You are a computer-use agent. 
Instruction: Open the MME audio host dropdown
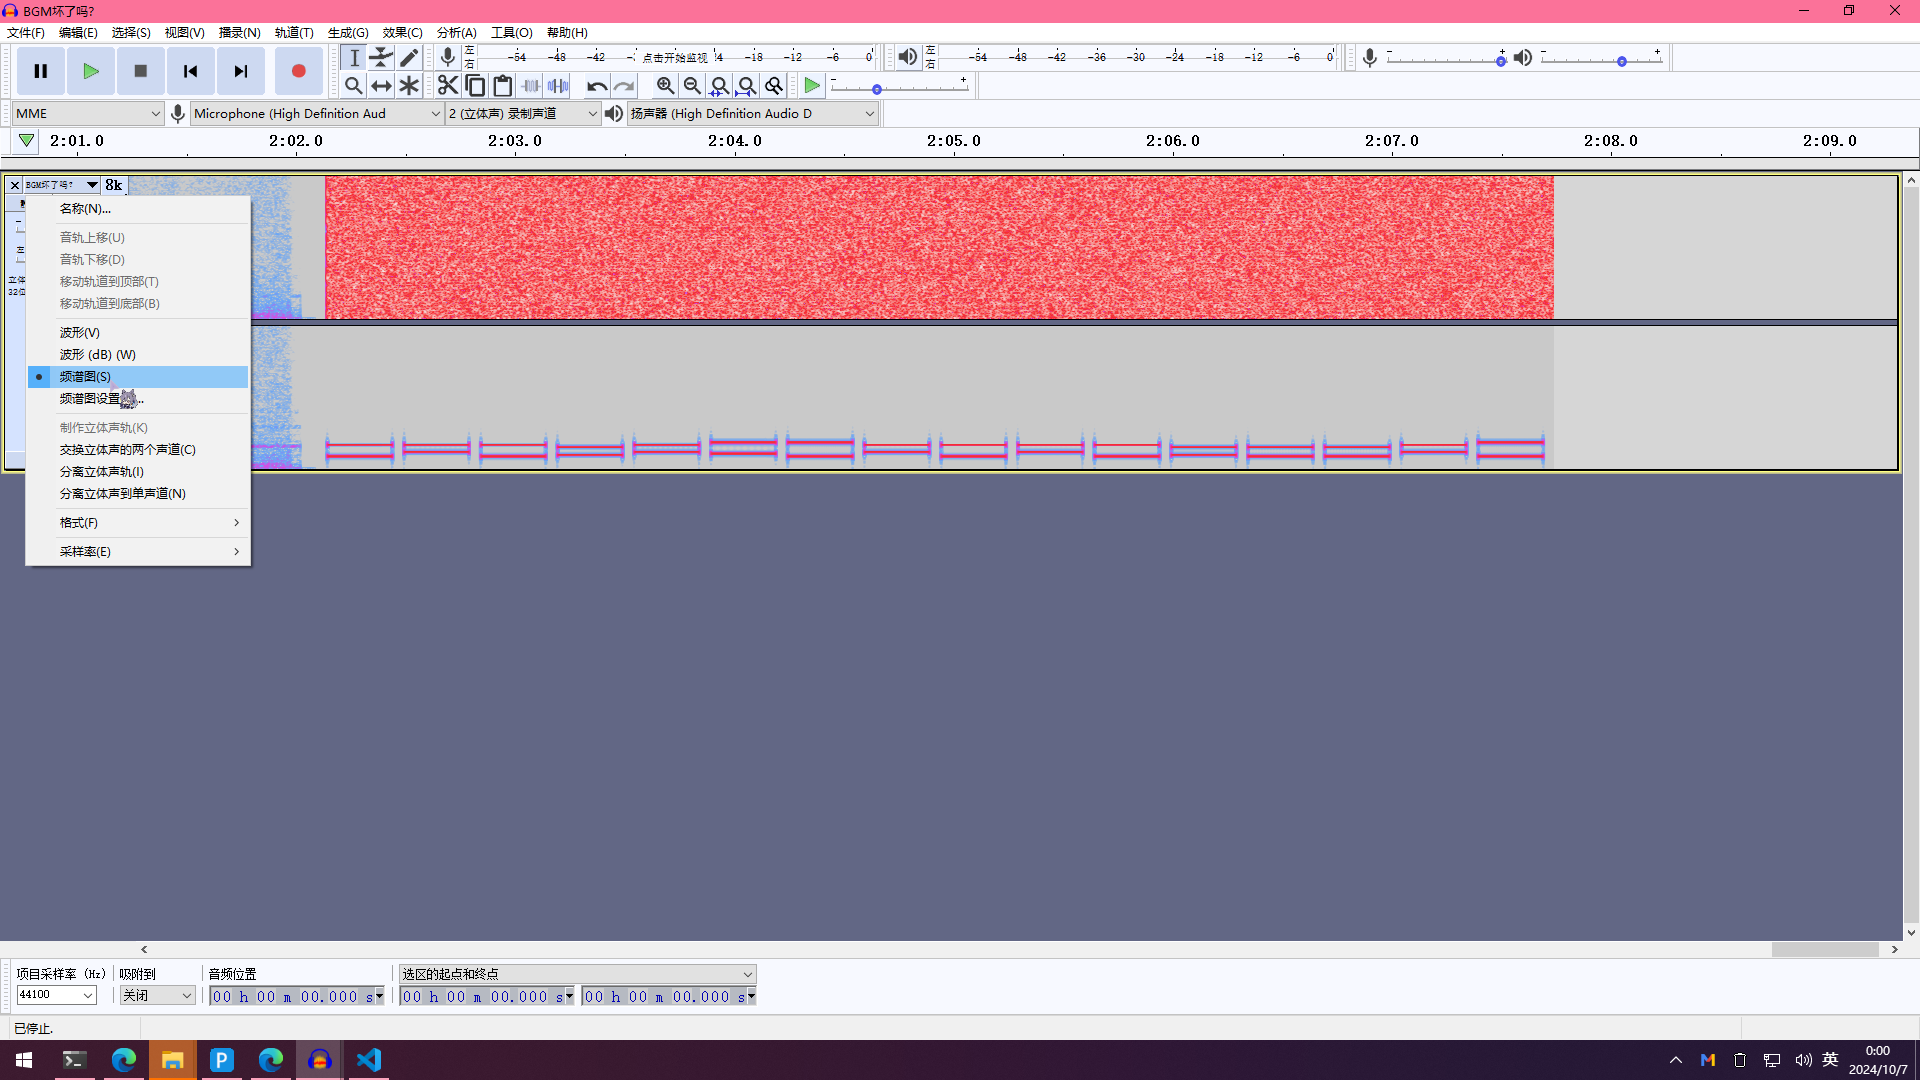(88, 113)
